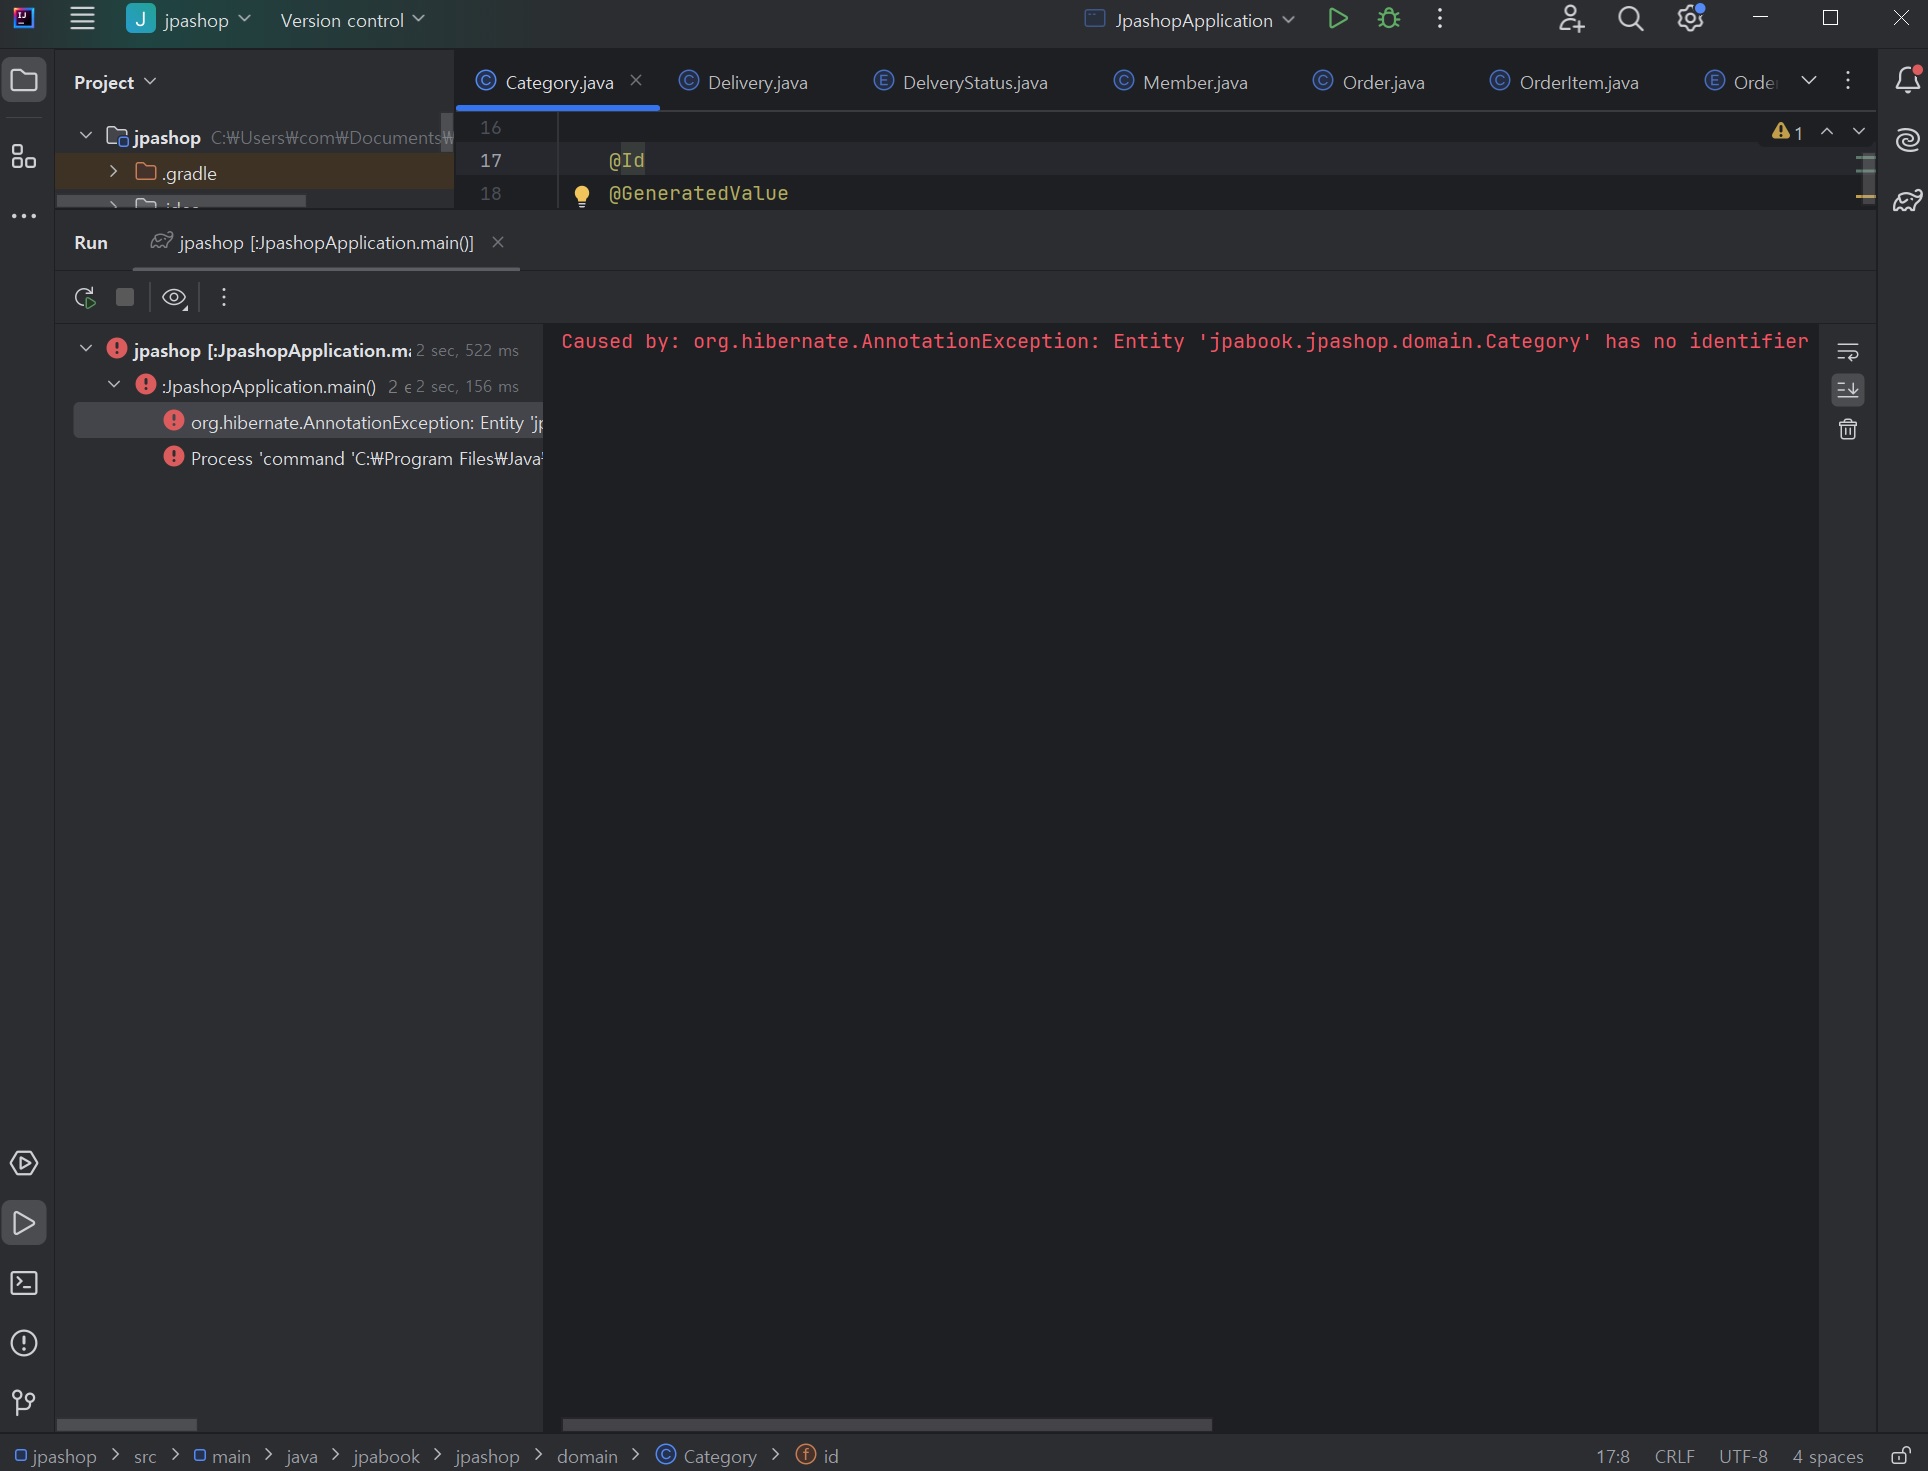This screenshot has height=1471, width=1928.
Task: Collapse the jpashop root folder
Action: pyautogui.click(x=86, y=135)
